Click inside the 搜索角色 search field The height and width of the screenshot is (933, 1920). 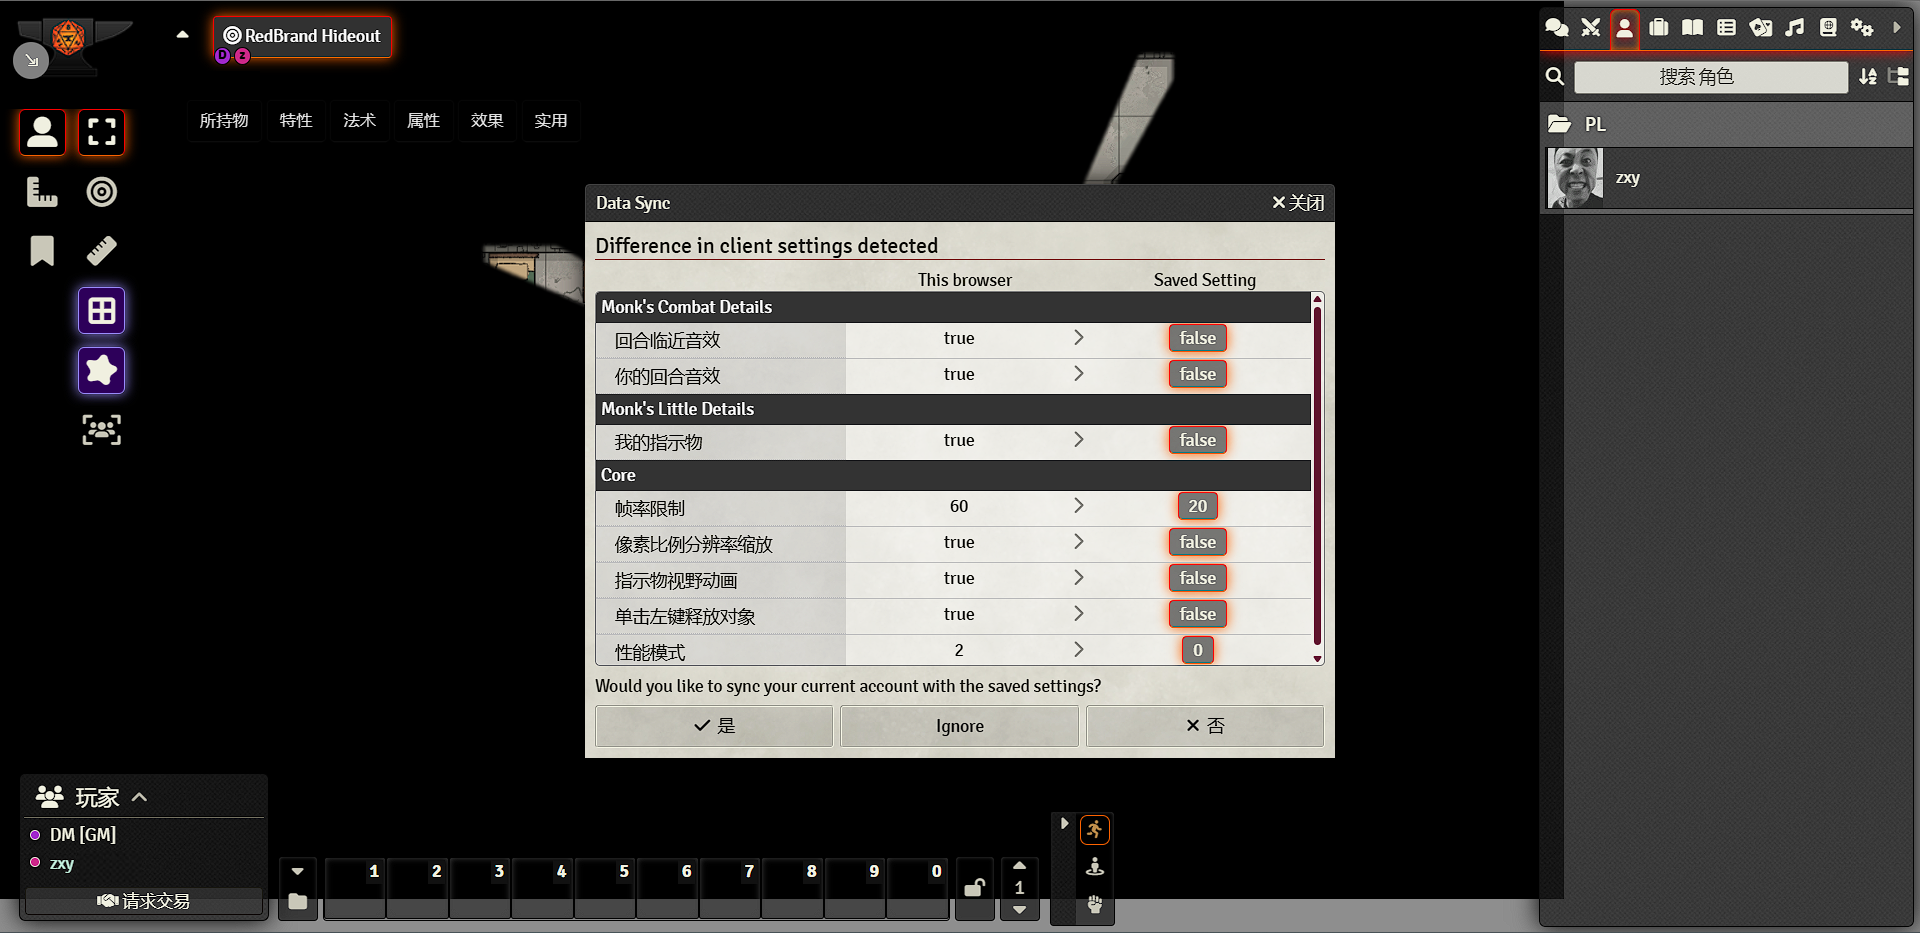click(x=1710, y=77)
